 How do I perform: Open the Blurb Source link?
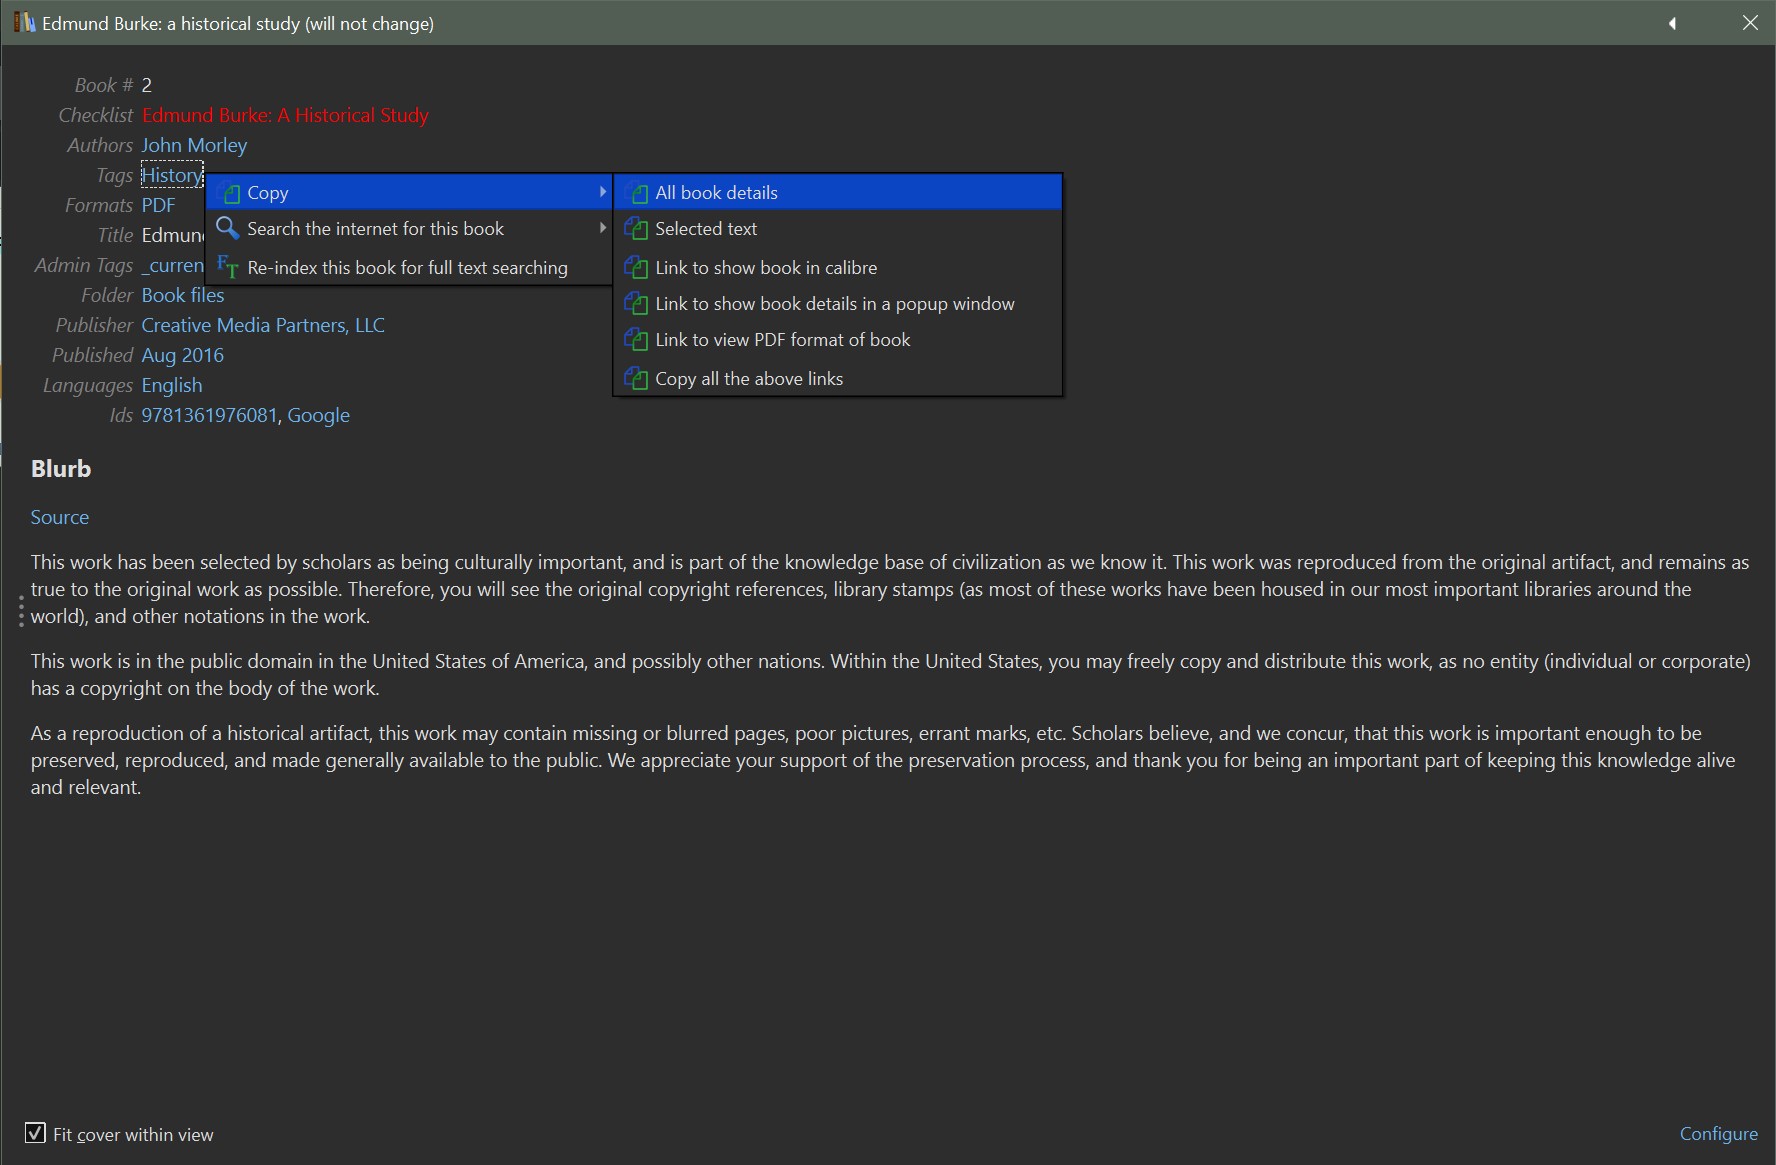(59, 517)
